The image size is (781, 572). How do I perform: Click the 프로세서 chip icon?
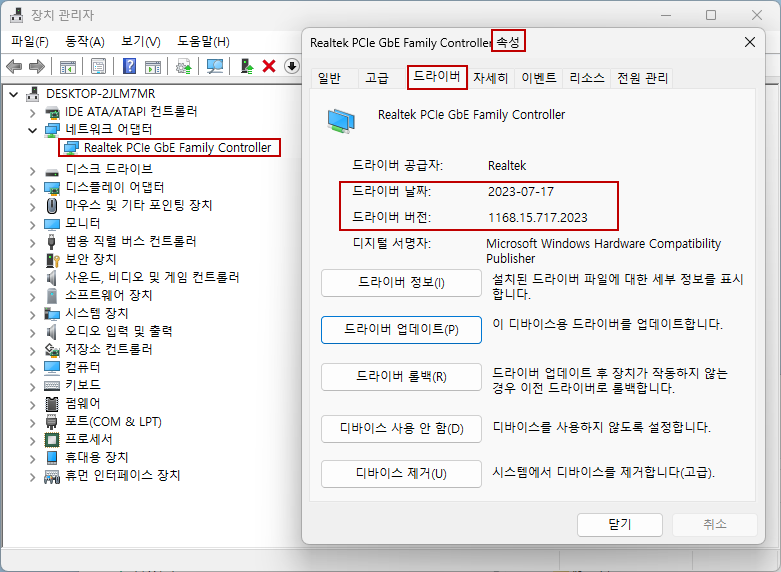click(52, 440)
